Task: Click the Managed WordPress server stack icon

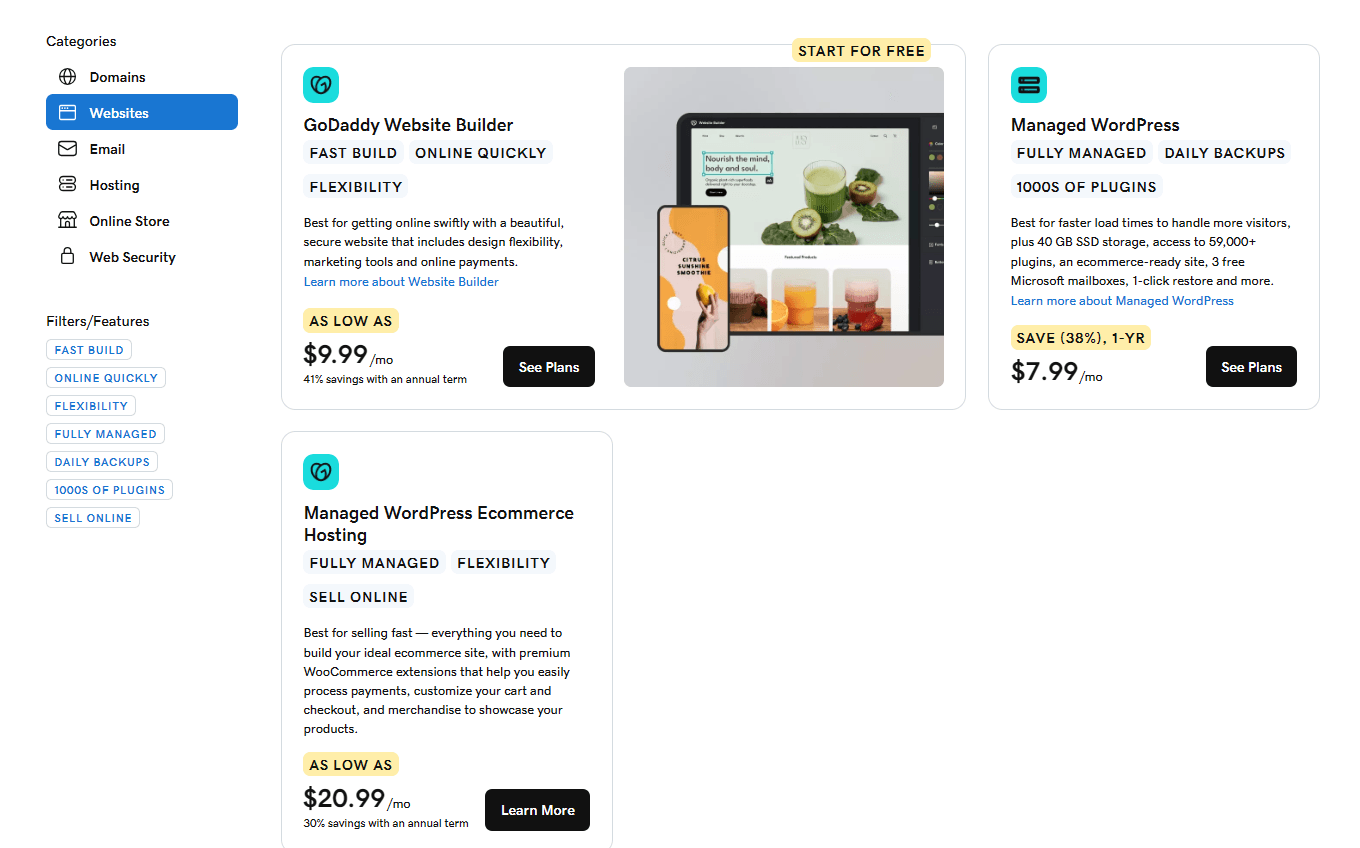Action: click(x=1029, y=85)
